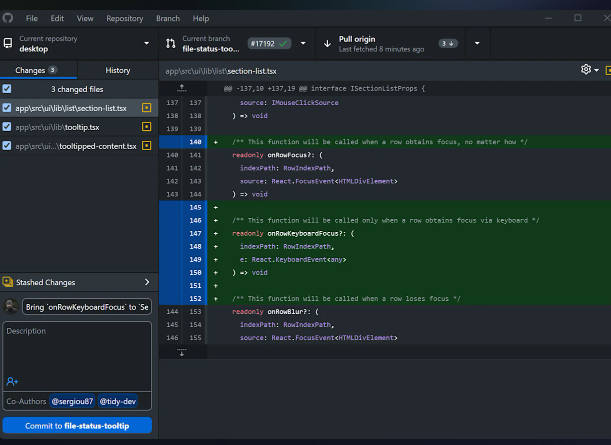Switch to the History tab
Image resolution: width=611 pixels, height=445 pixels.
[x=118, y=70]
